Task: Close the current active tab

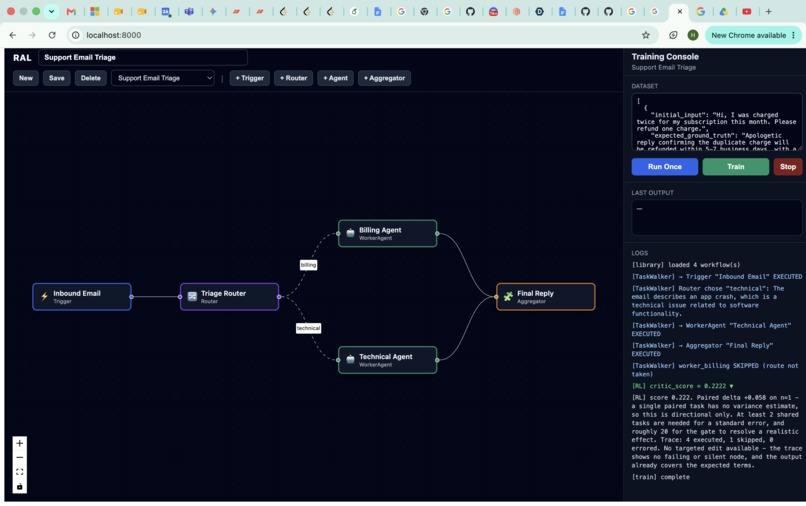Action: 680,11
